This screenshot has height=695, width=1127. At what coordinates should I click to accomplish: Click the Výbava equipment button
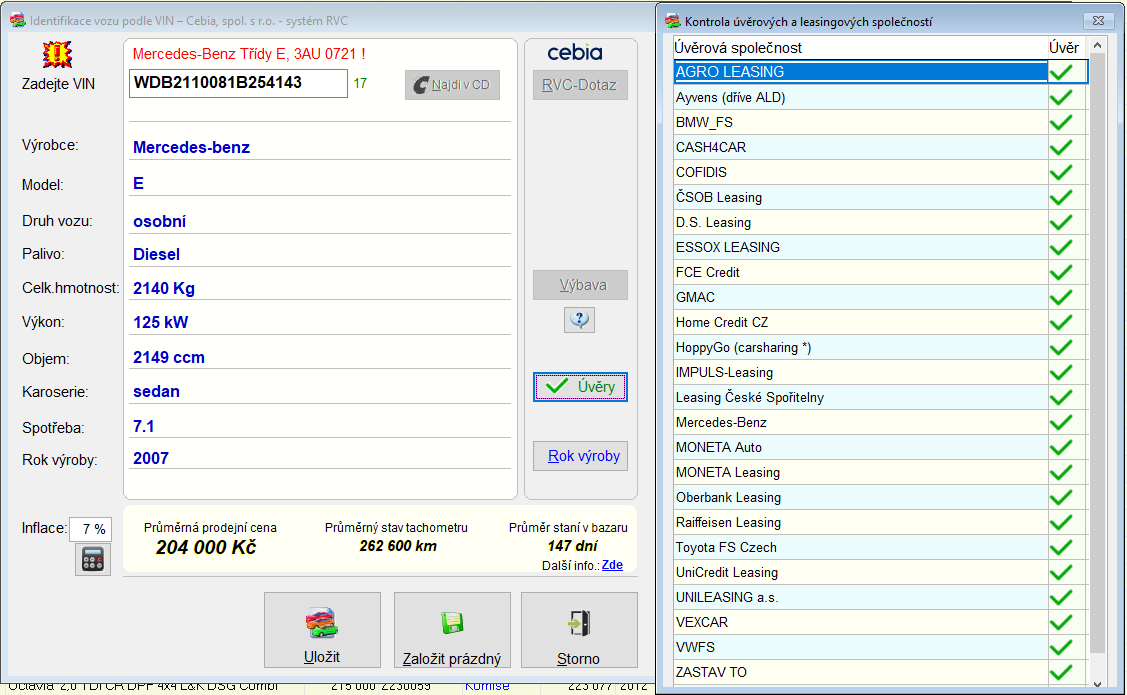580,285
